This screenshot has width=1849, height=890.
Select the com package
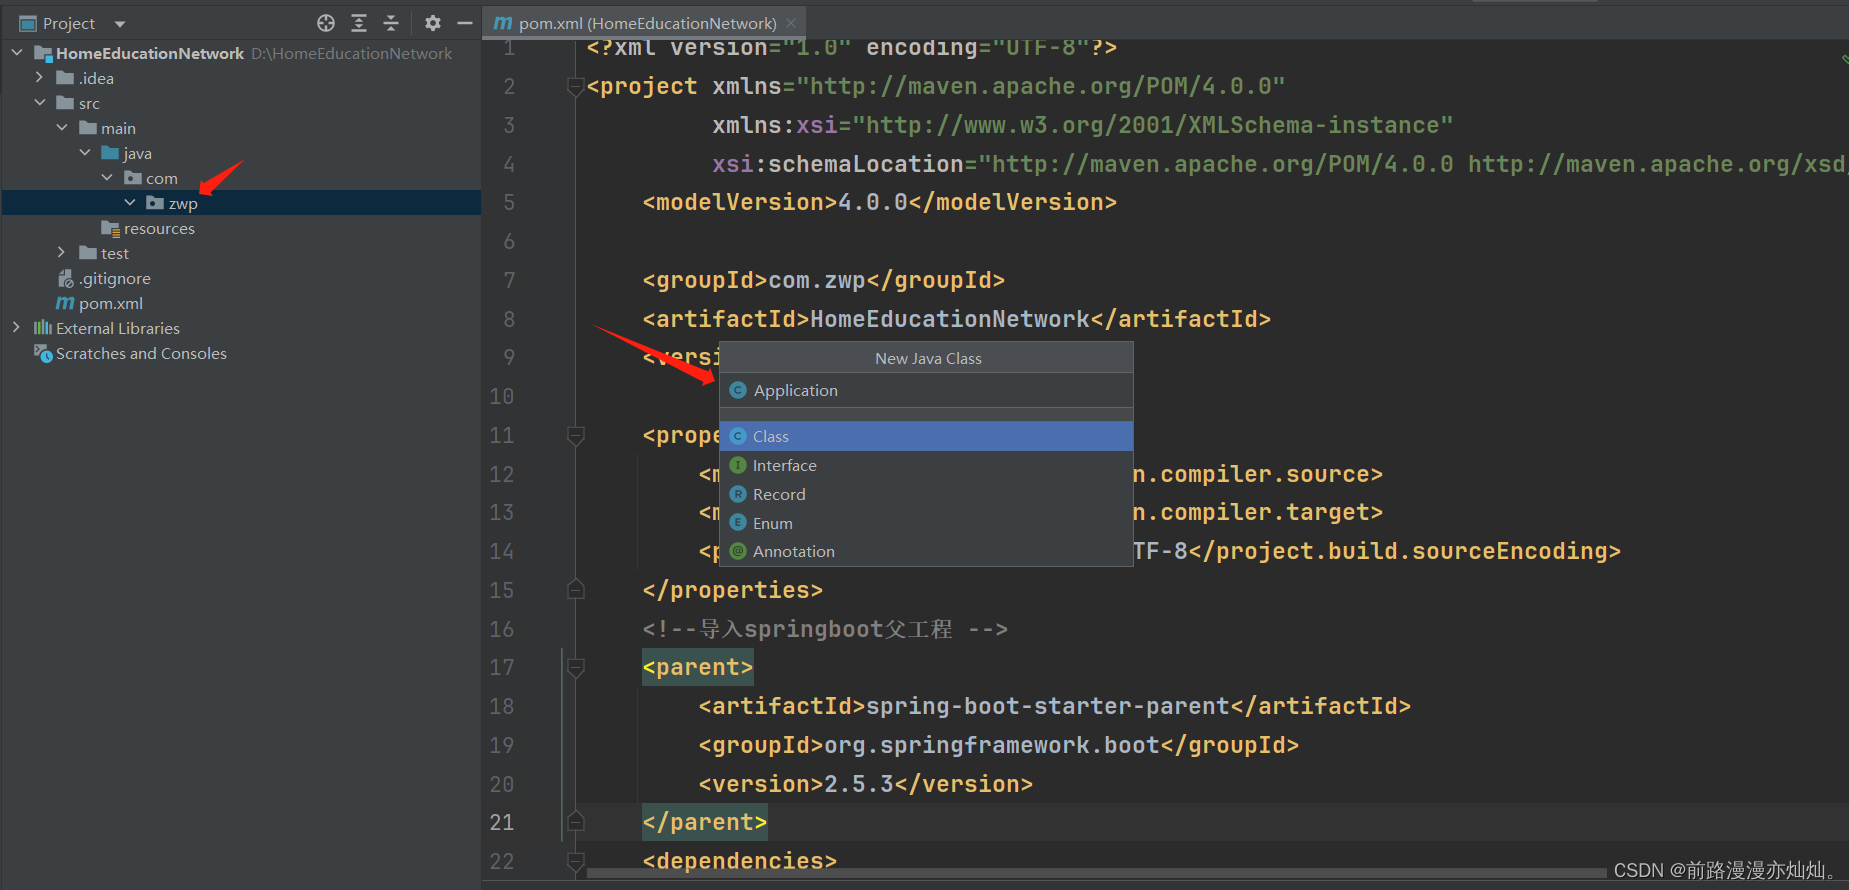[x=162, y=178]
